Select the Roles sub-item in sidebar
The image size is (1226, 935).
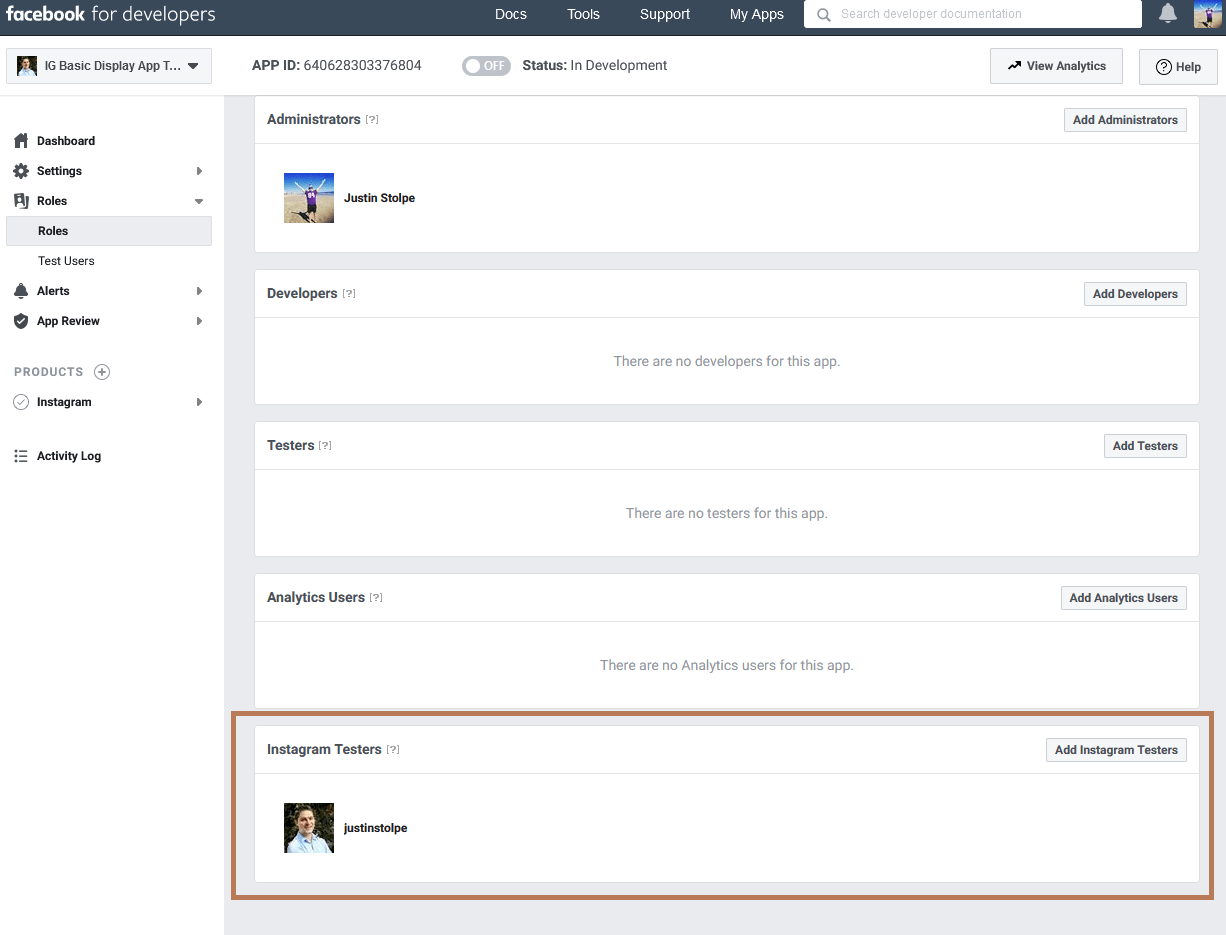pos(109,231)
